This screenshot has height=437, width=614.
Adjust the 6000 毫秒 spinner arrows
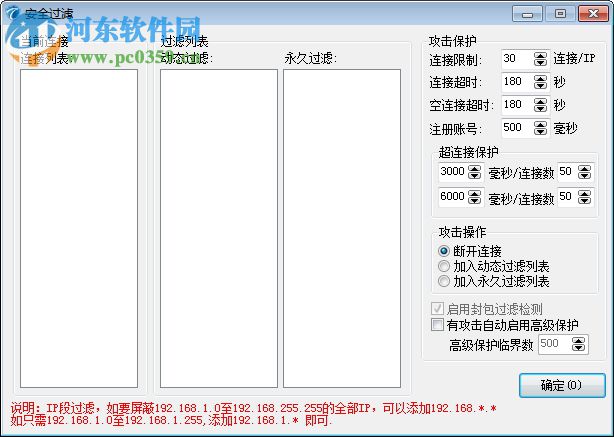pyautogui.click(x=475, y=197)
